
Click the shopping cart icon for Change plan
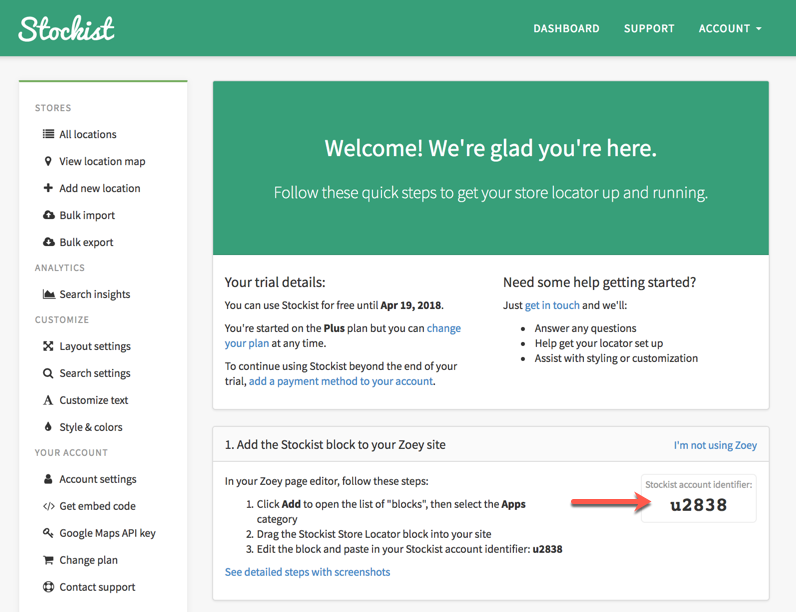(x=48, y=560)
